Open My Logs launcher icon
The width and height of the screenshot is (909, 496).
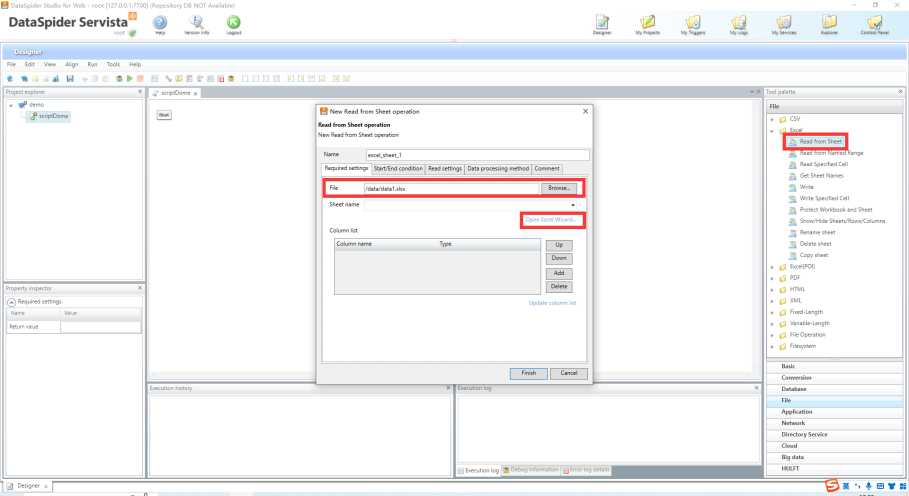[x=739, y=24]
